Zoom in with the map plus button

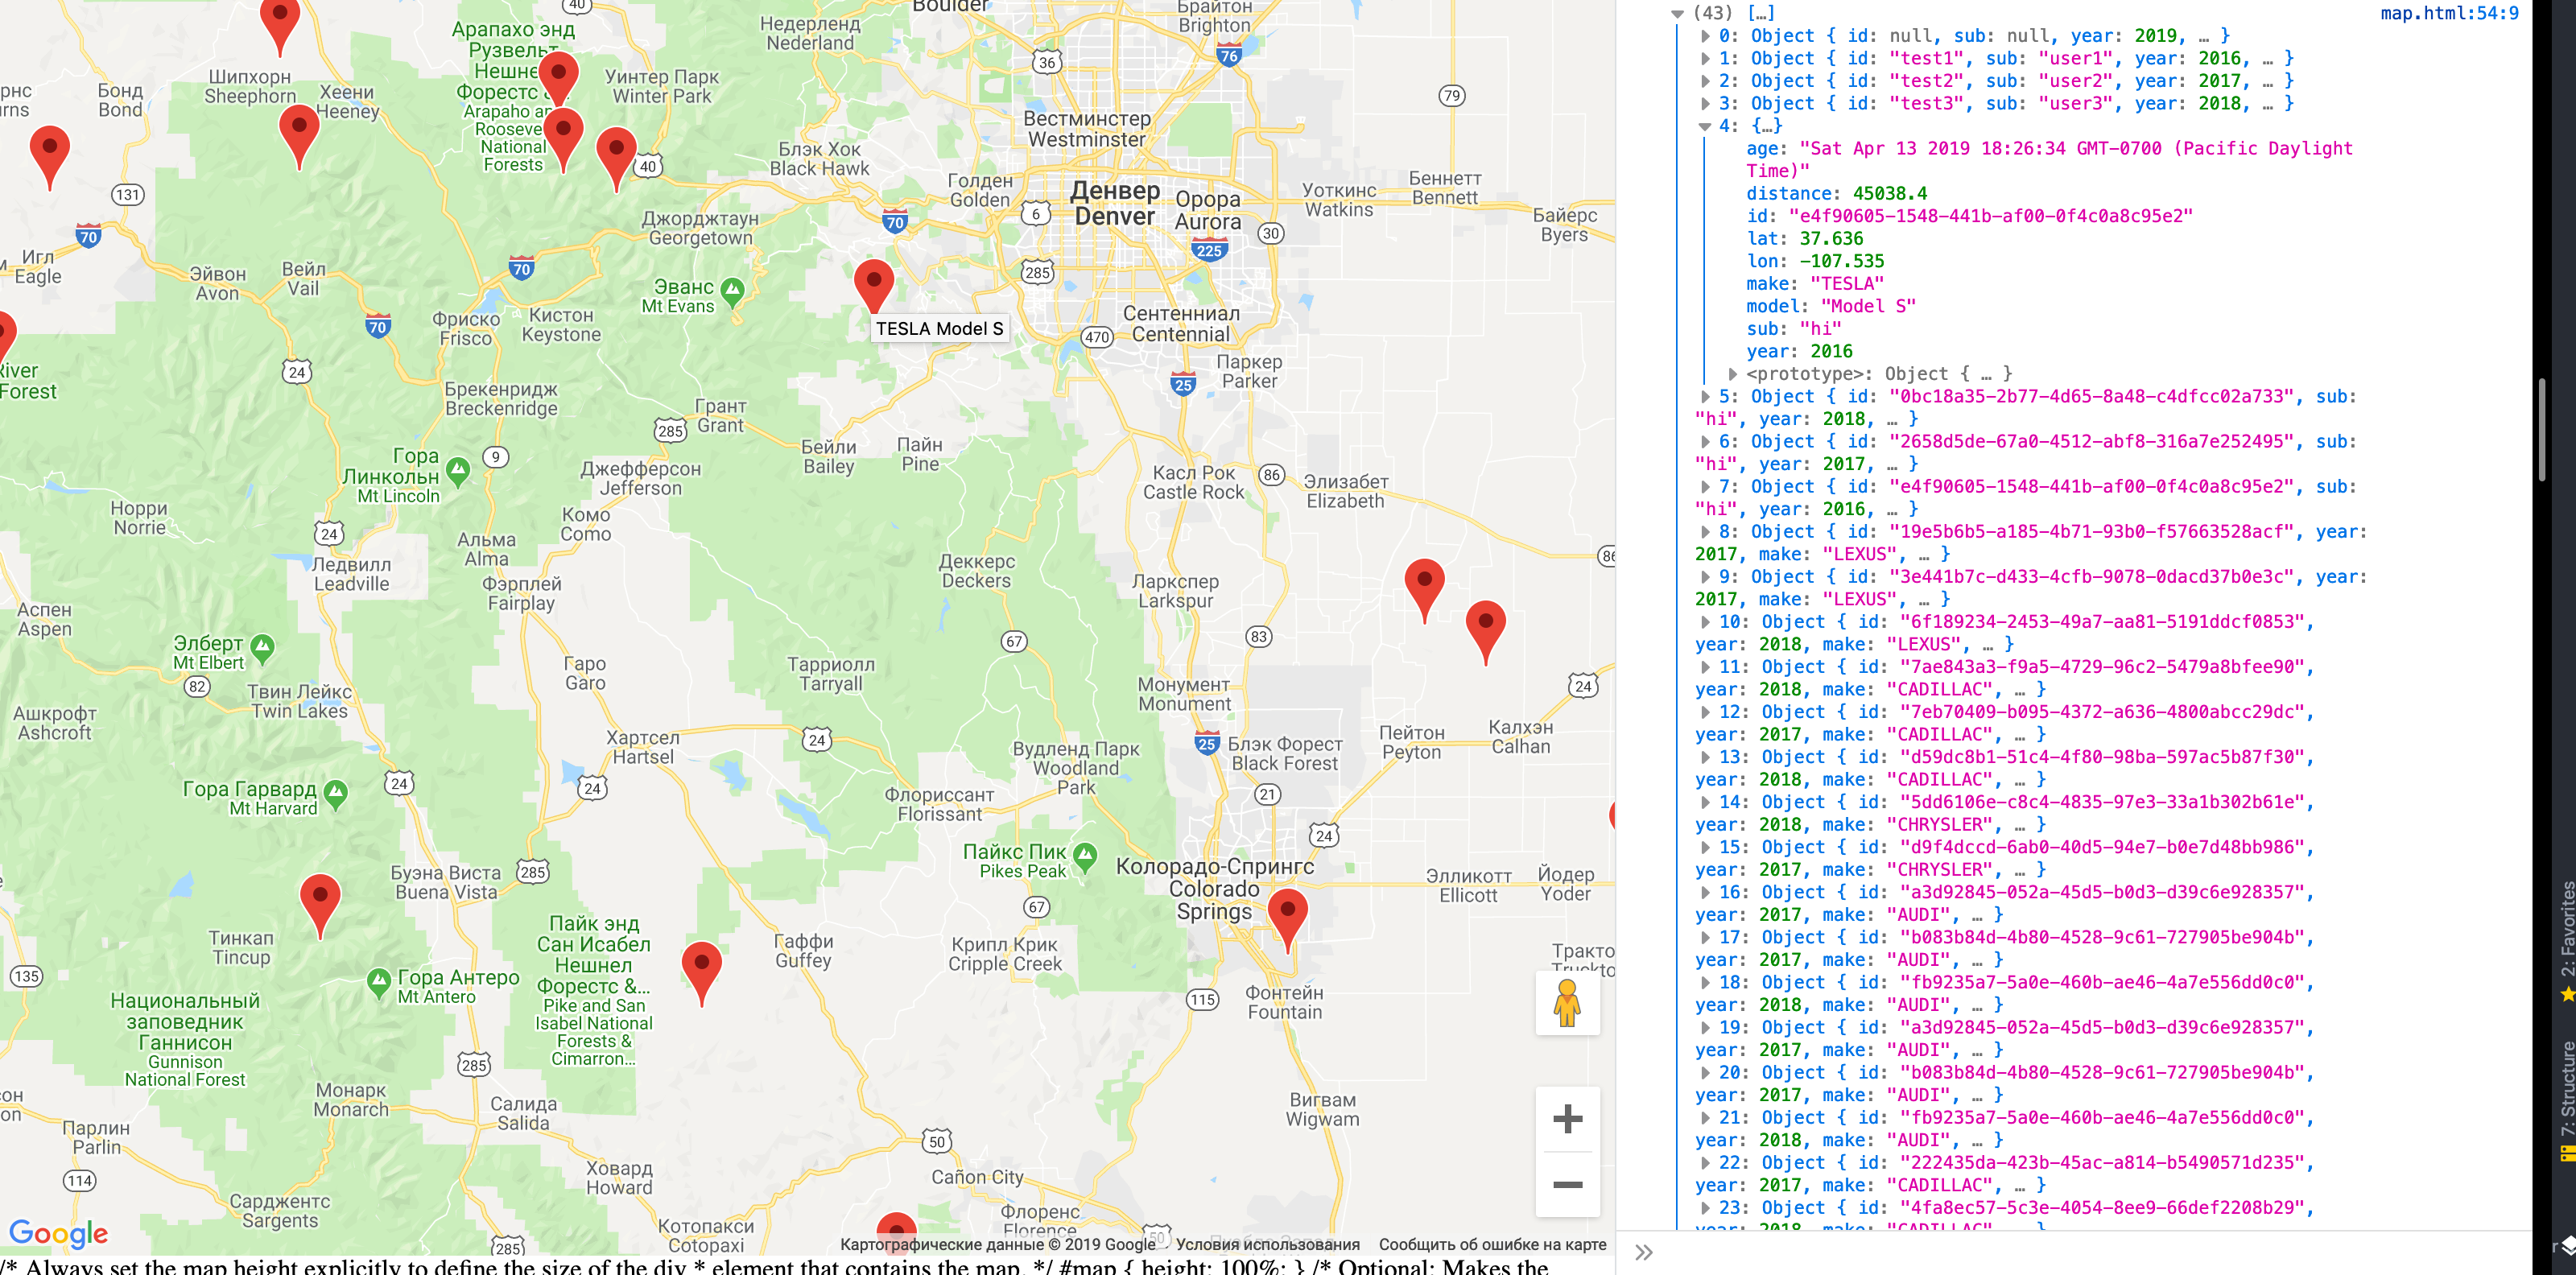point(1567,1118)
